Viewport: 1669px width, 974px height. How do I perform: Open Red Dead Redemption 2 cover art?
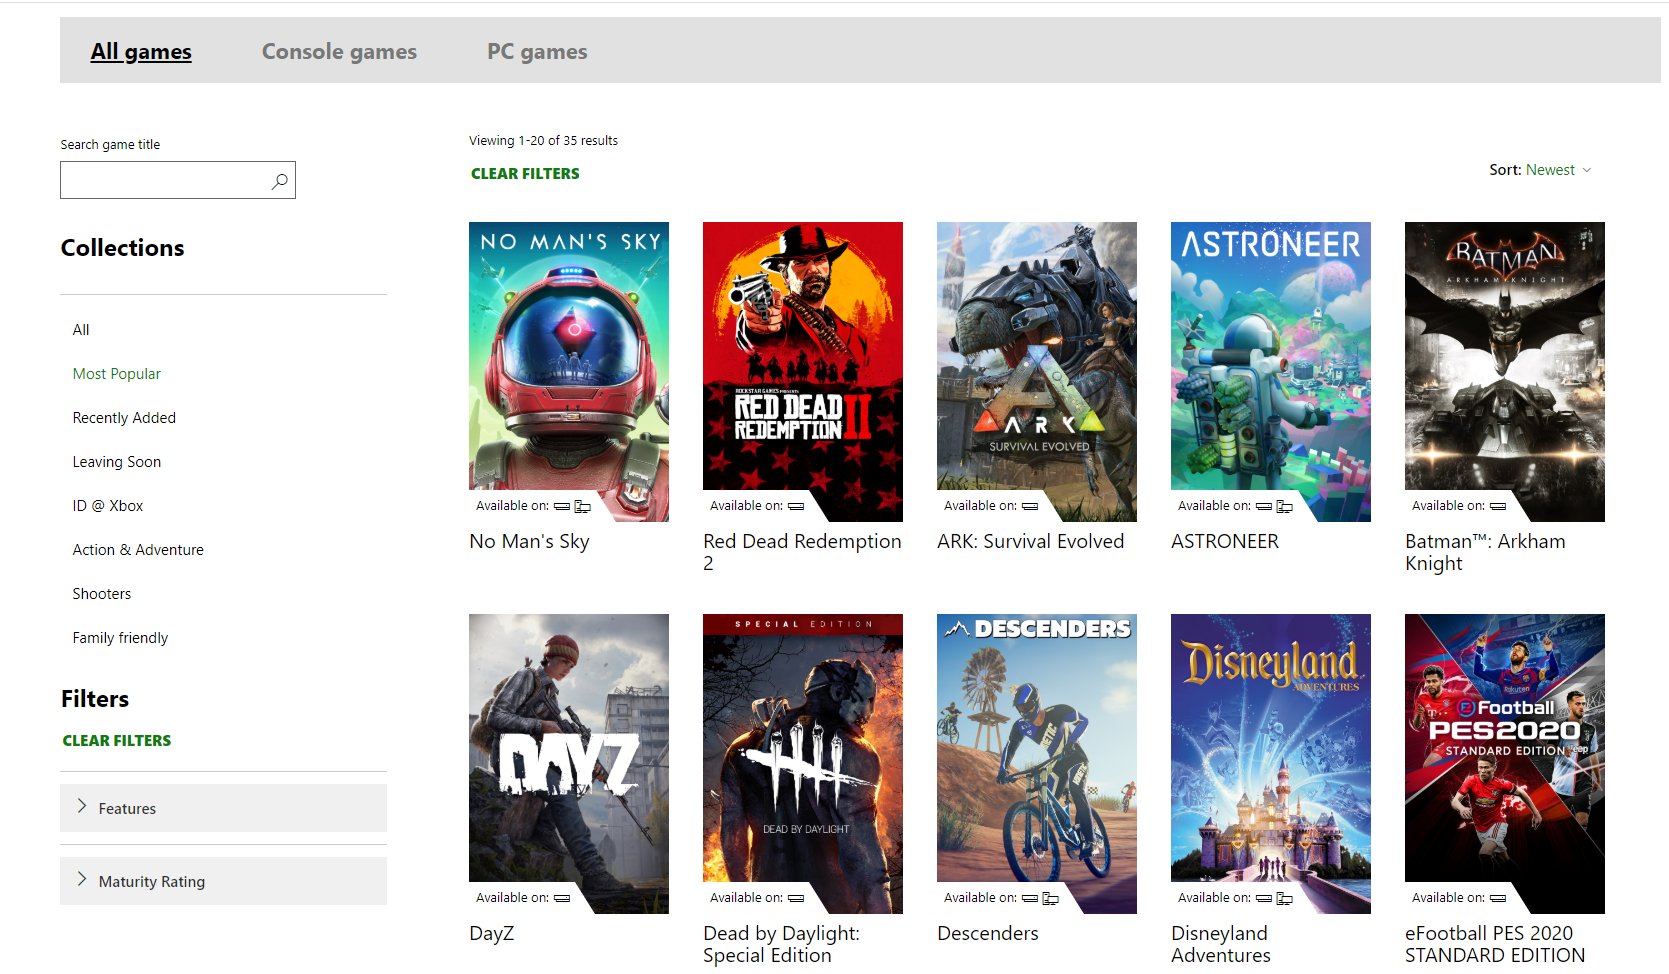click(803, 371)
